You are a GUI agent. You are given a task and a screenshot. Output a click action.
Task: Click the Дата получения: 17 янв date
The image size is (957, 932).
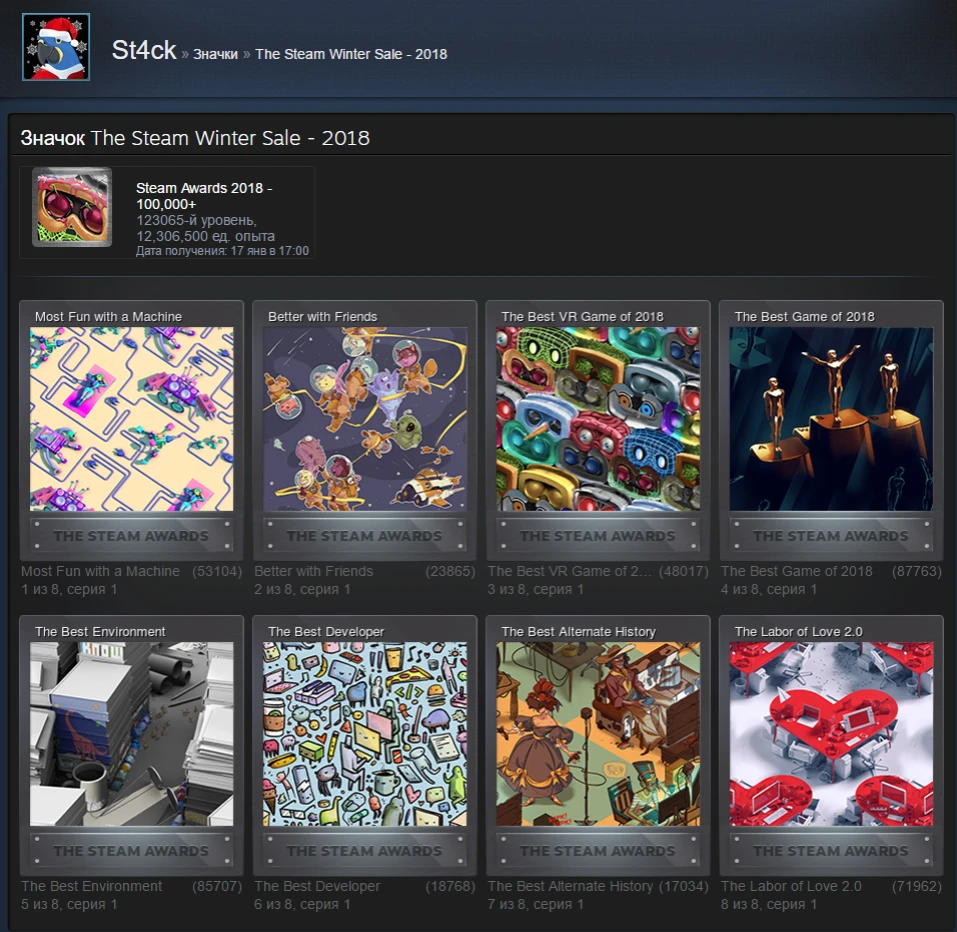[x=222, y=251]
